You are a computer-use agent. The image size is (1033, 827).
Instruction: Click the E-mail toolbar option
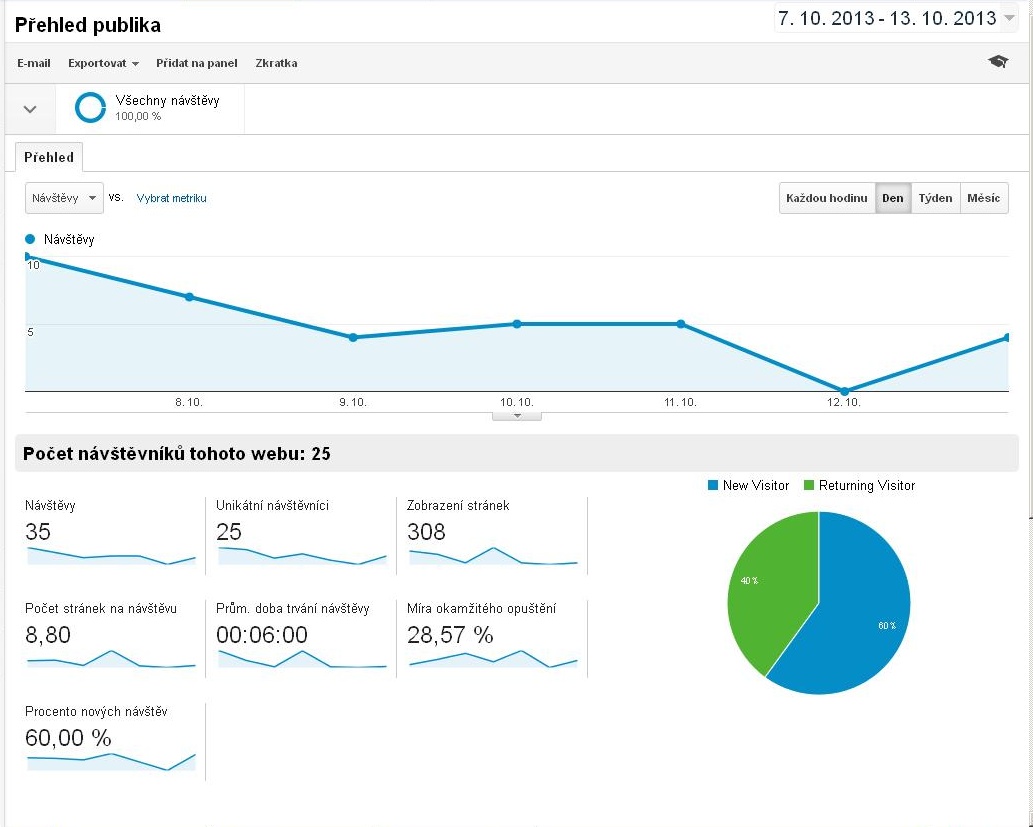click(34, 63)
